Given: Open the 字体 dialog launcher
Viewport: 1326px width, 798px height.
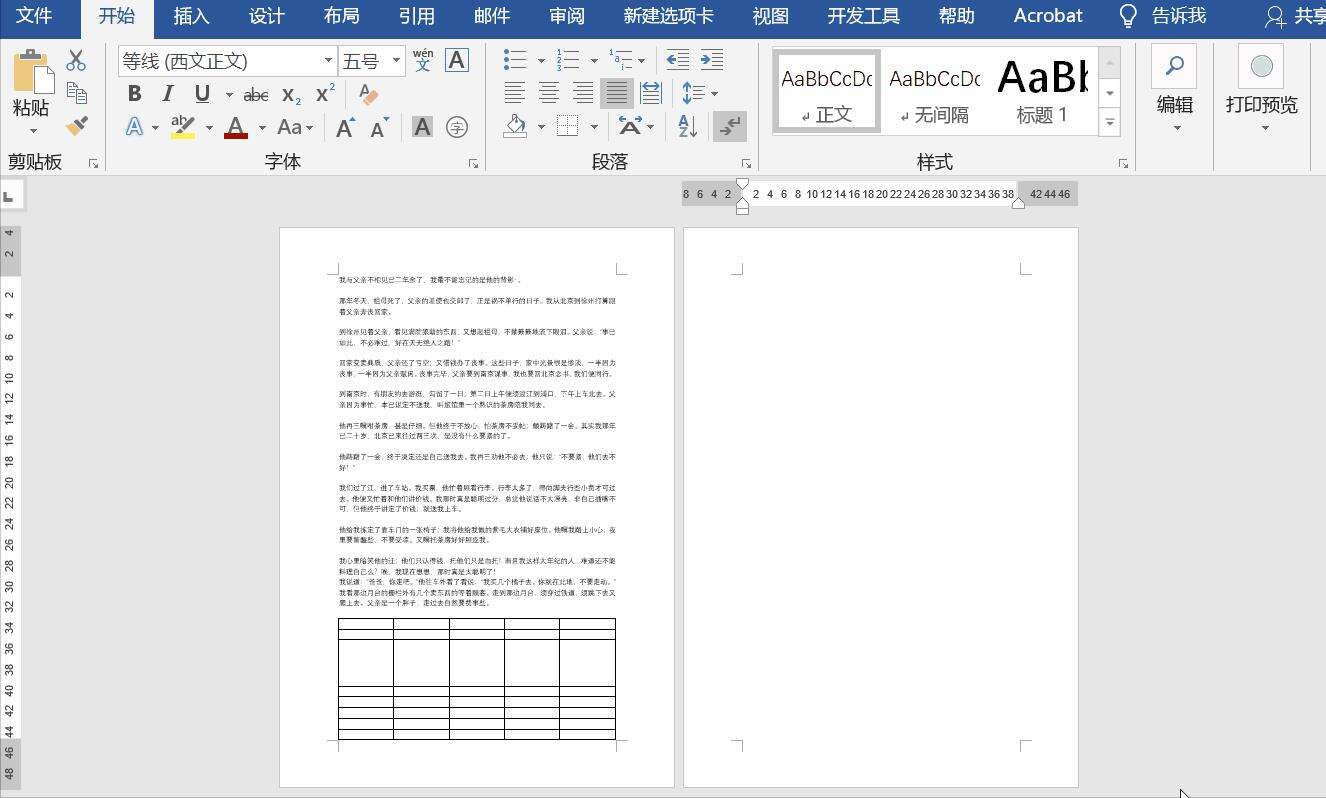Looking at the screenshot, I should pyautogui.click(x=473, y=163).
